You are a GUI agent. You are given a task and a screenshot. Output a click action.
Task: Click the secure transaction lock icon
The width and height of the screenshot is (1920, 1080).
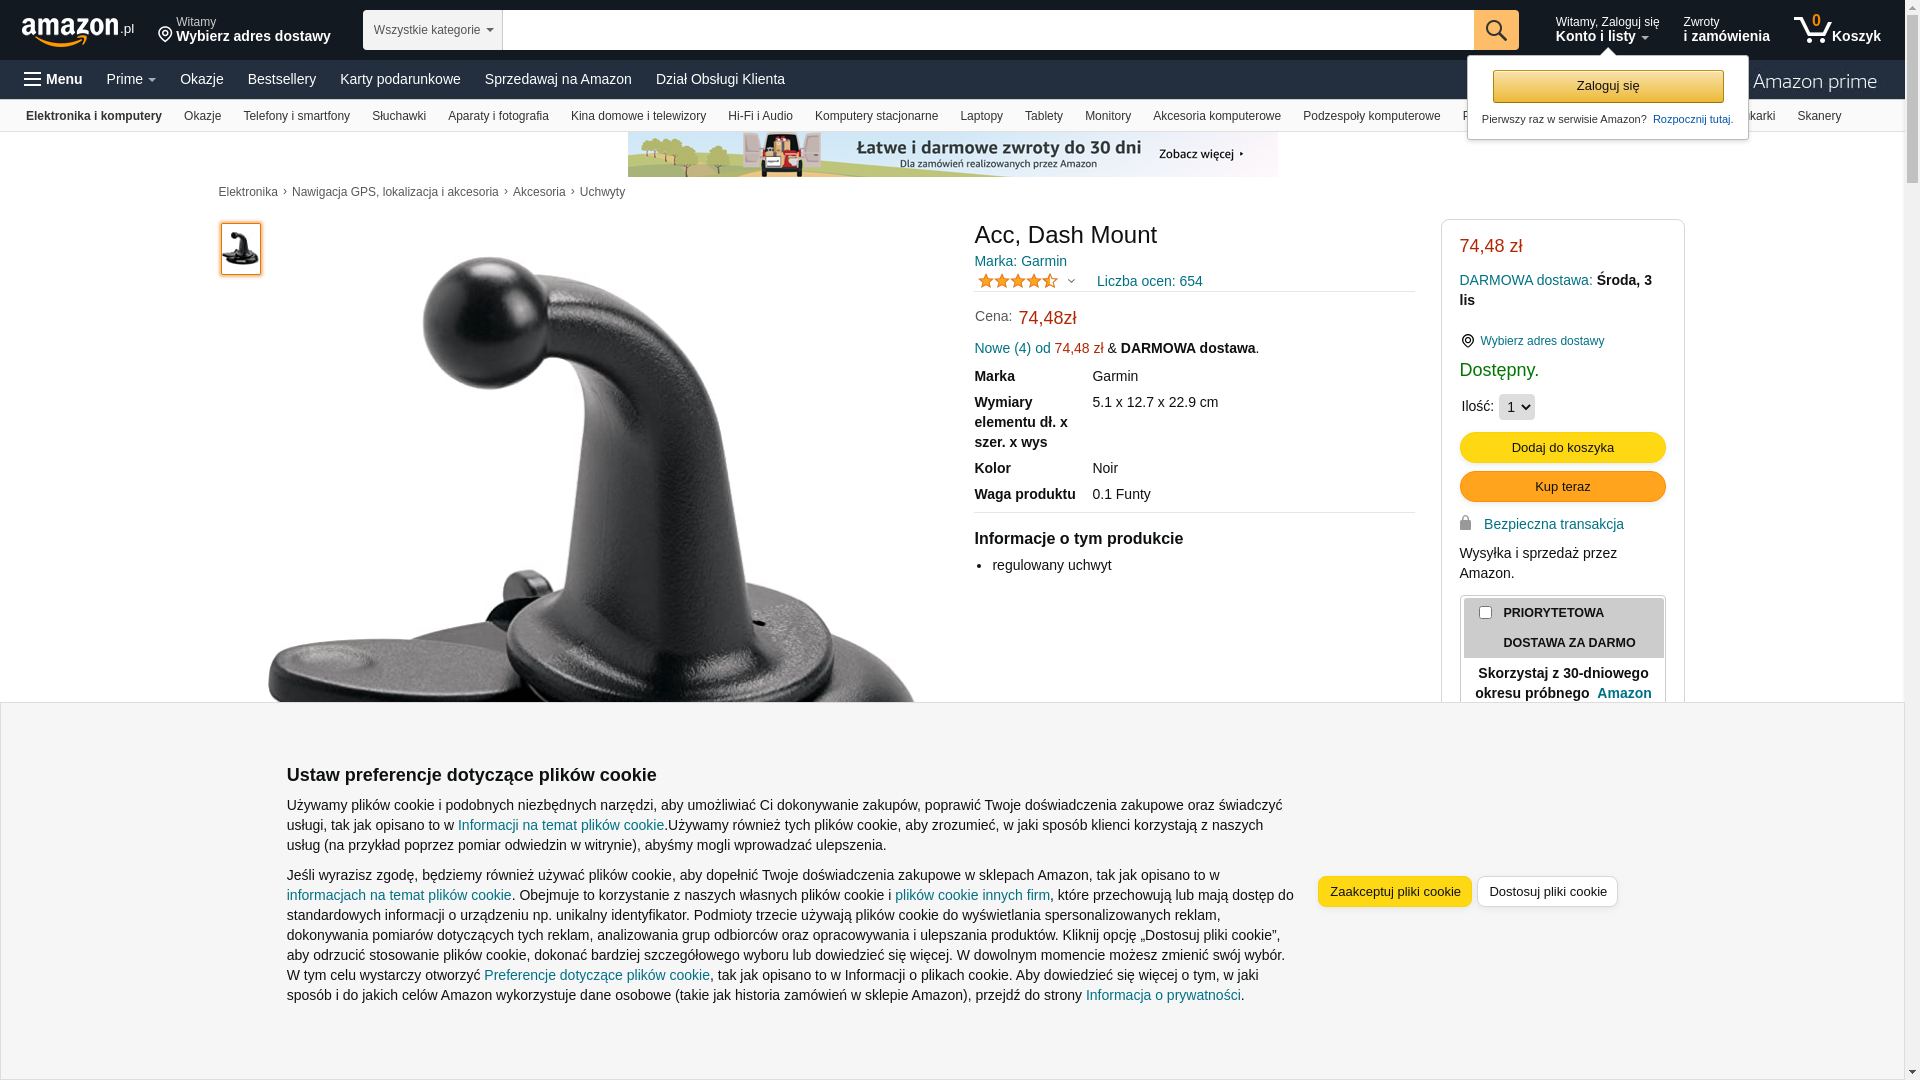[1465, 523]
